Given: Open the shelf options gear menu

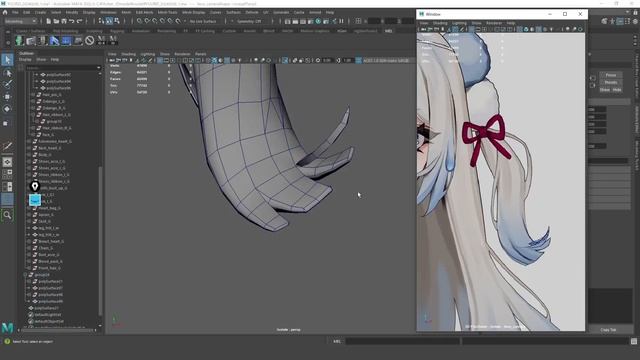Looking at the screenshot, I should point(8,42).
